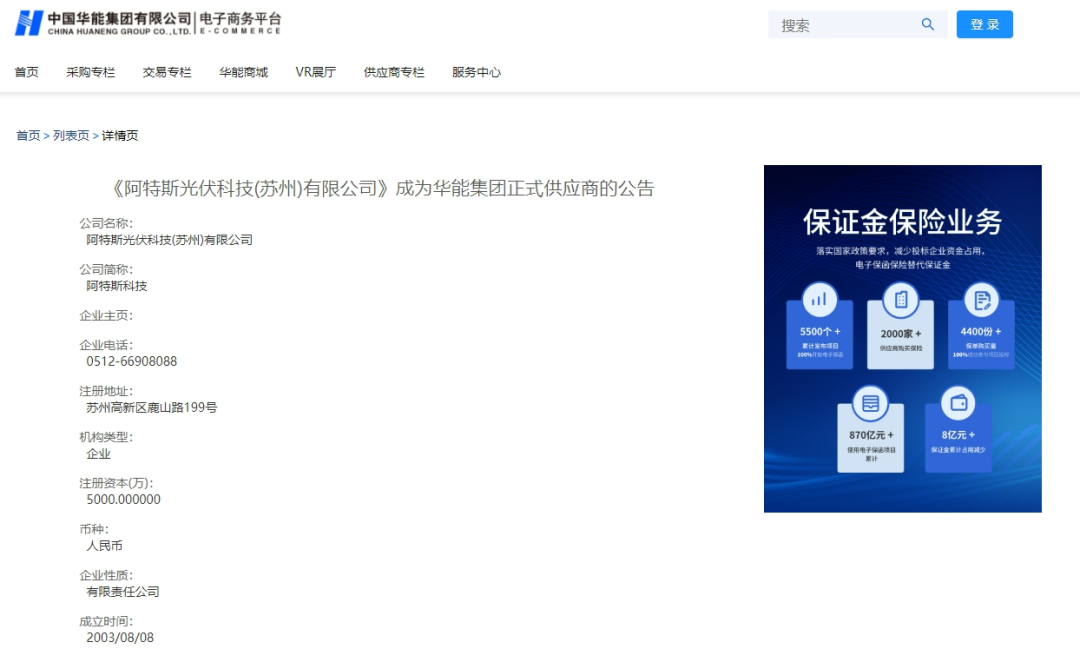
Task: Click the building icon above 2000家+
Action: [x=901, y=300]
